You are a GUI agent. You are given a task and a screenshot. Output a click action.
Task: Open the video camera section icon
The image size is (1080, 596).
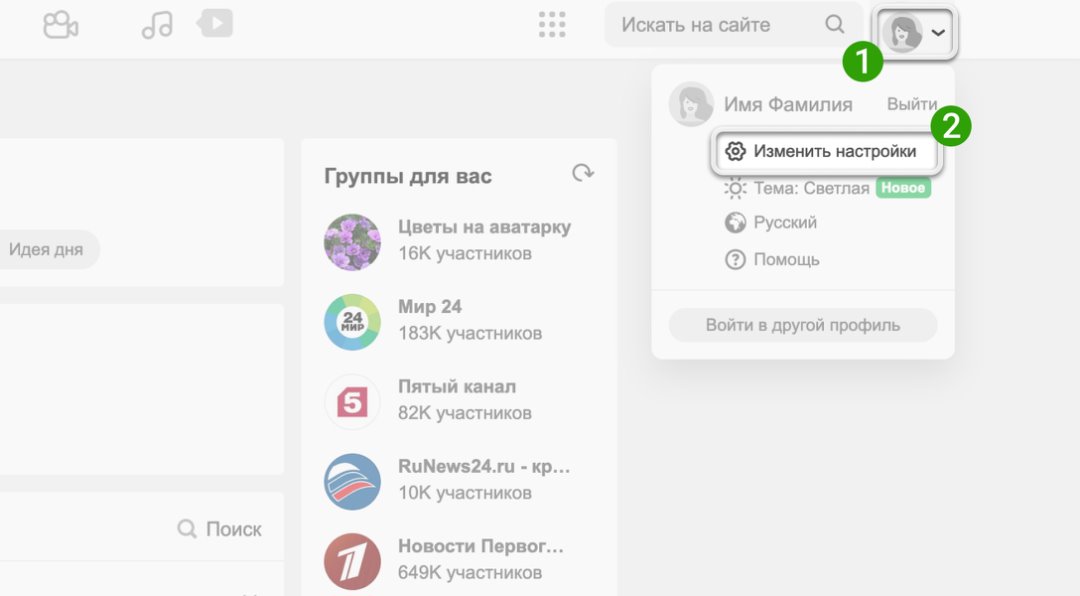tap(60, 25)
